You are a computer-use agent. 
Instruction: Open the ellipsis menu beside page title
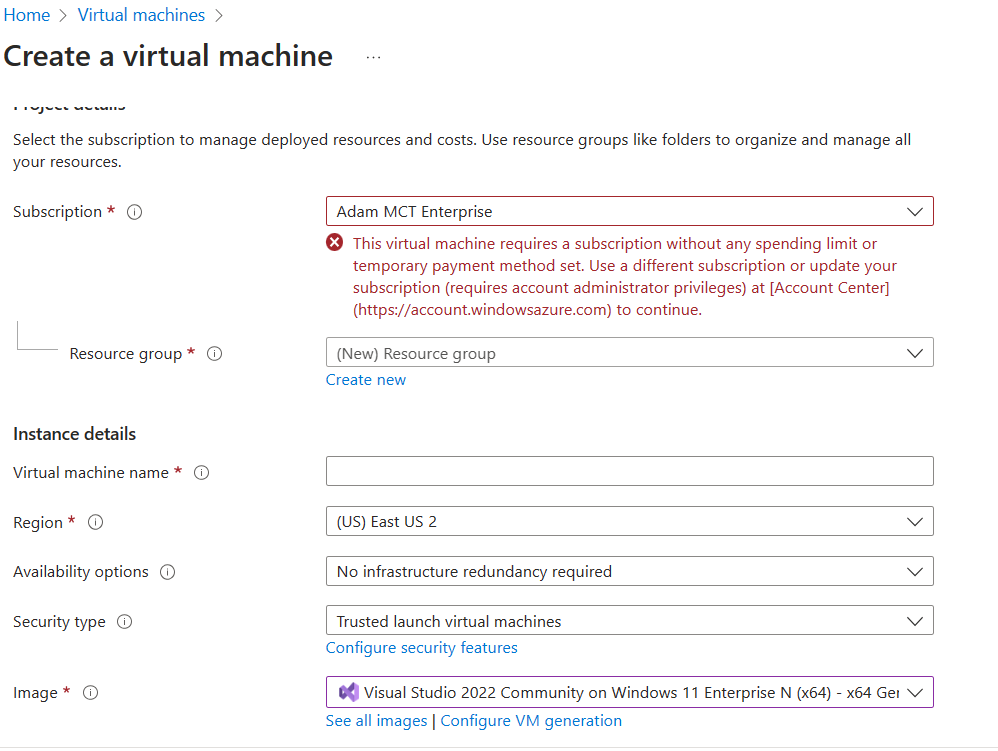[x=373, y=57]
